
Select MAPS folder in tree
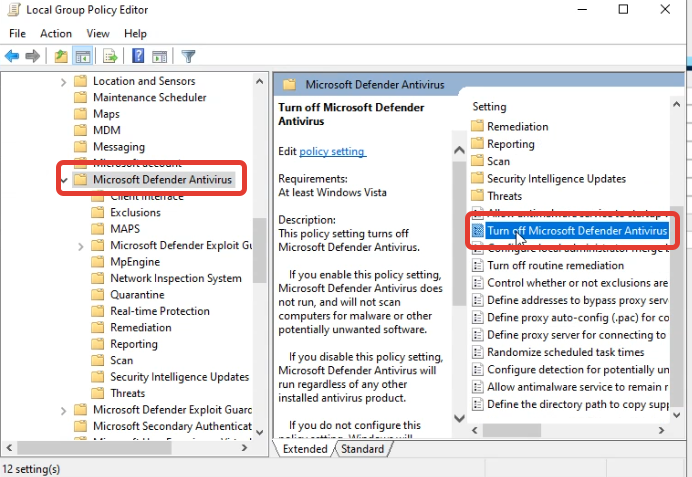pos(125,229)
